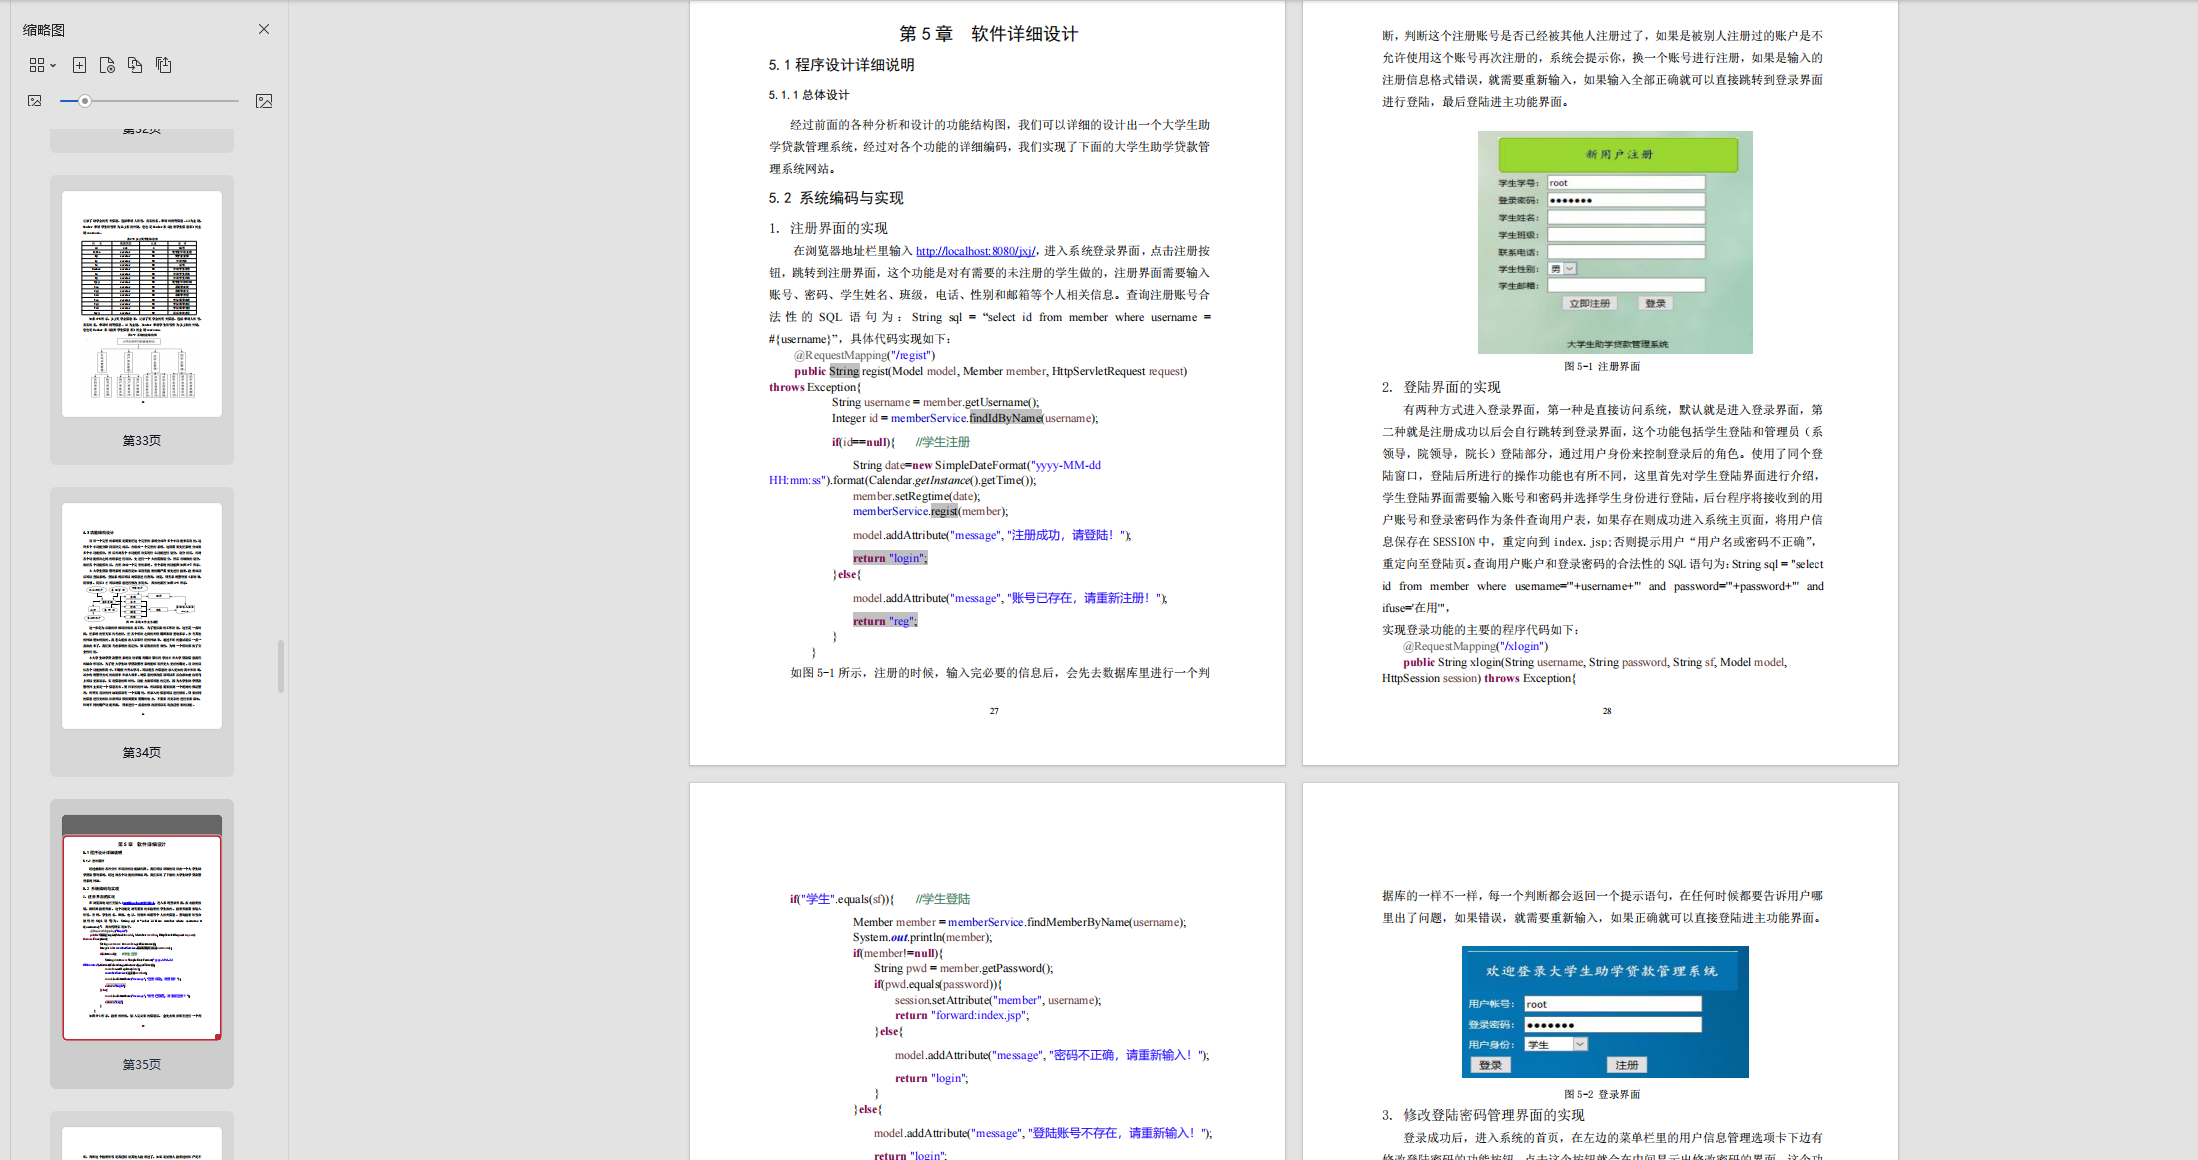2198x1160 pixels.
Task: Click the add new page icon
Action: (x=79, y=65)
